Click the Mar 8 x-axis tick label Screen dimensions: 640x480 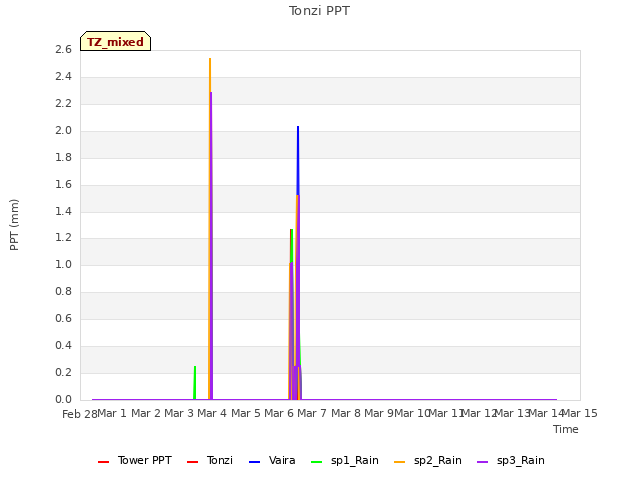[x=346, y=413]
